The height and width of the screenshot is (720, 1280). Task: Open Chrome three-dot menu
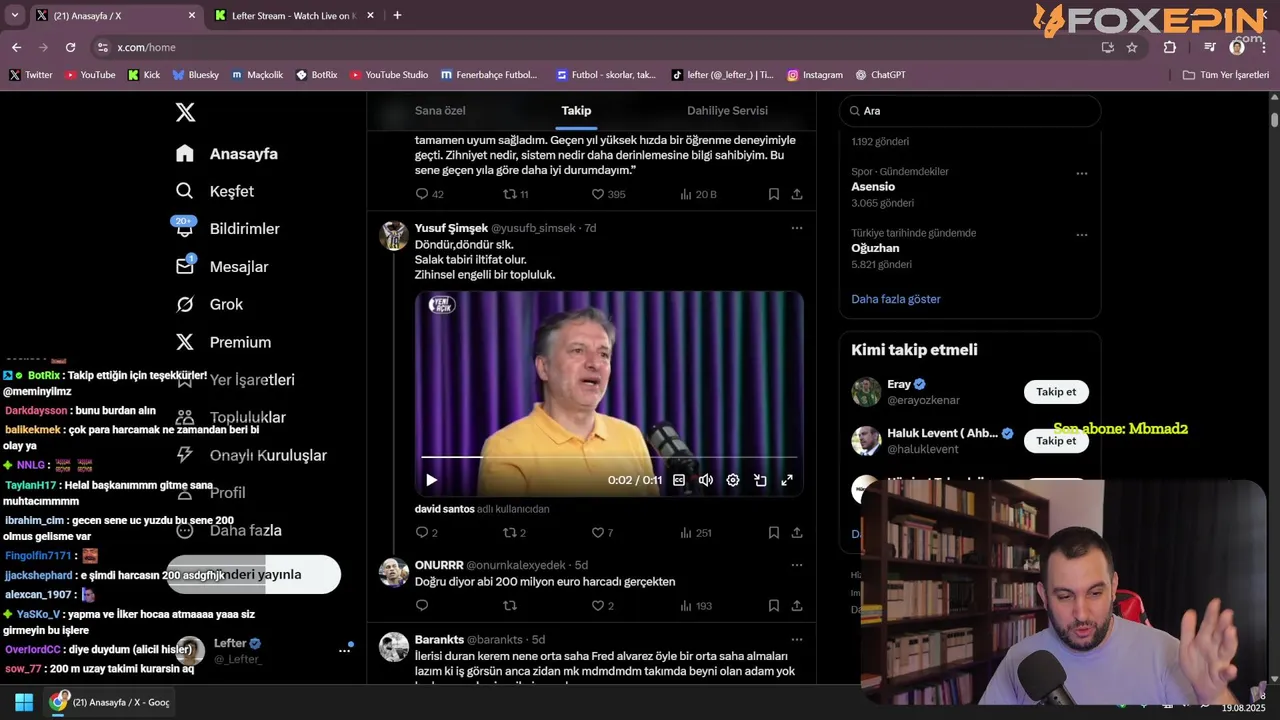(1264, 47)
